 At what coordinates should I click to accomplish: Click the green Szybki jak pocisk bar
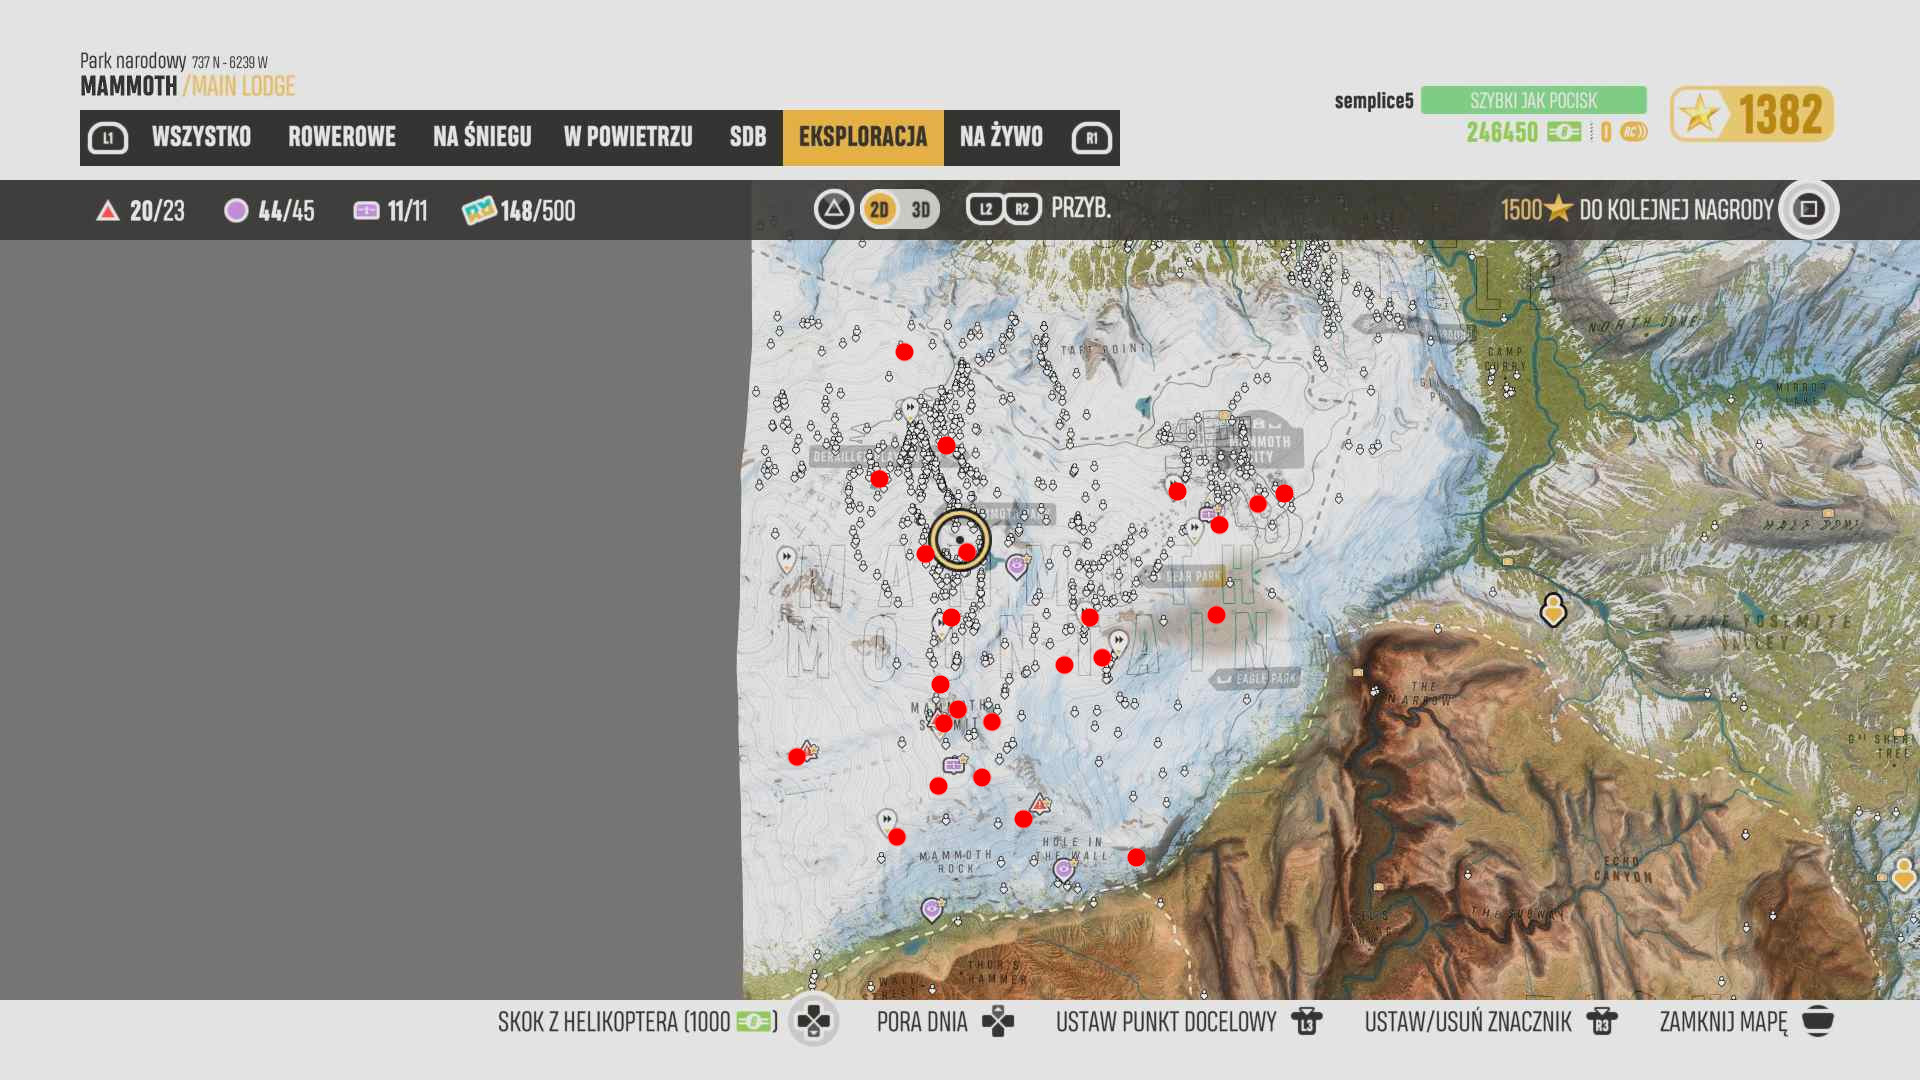coord(1533,100)
